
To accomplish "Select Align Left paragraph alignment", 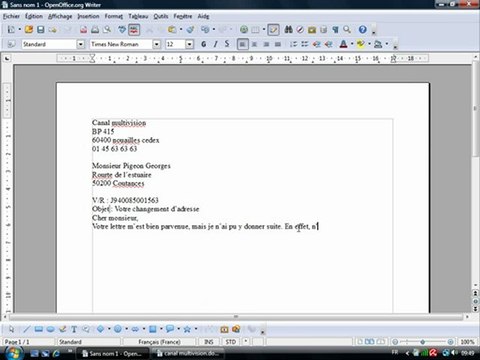I will tap(242, 44).
